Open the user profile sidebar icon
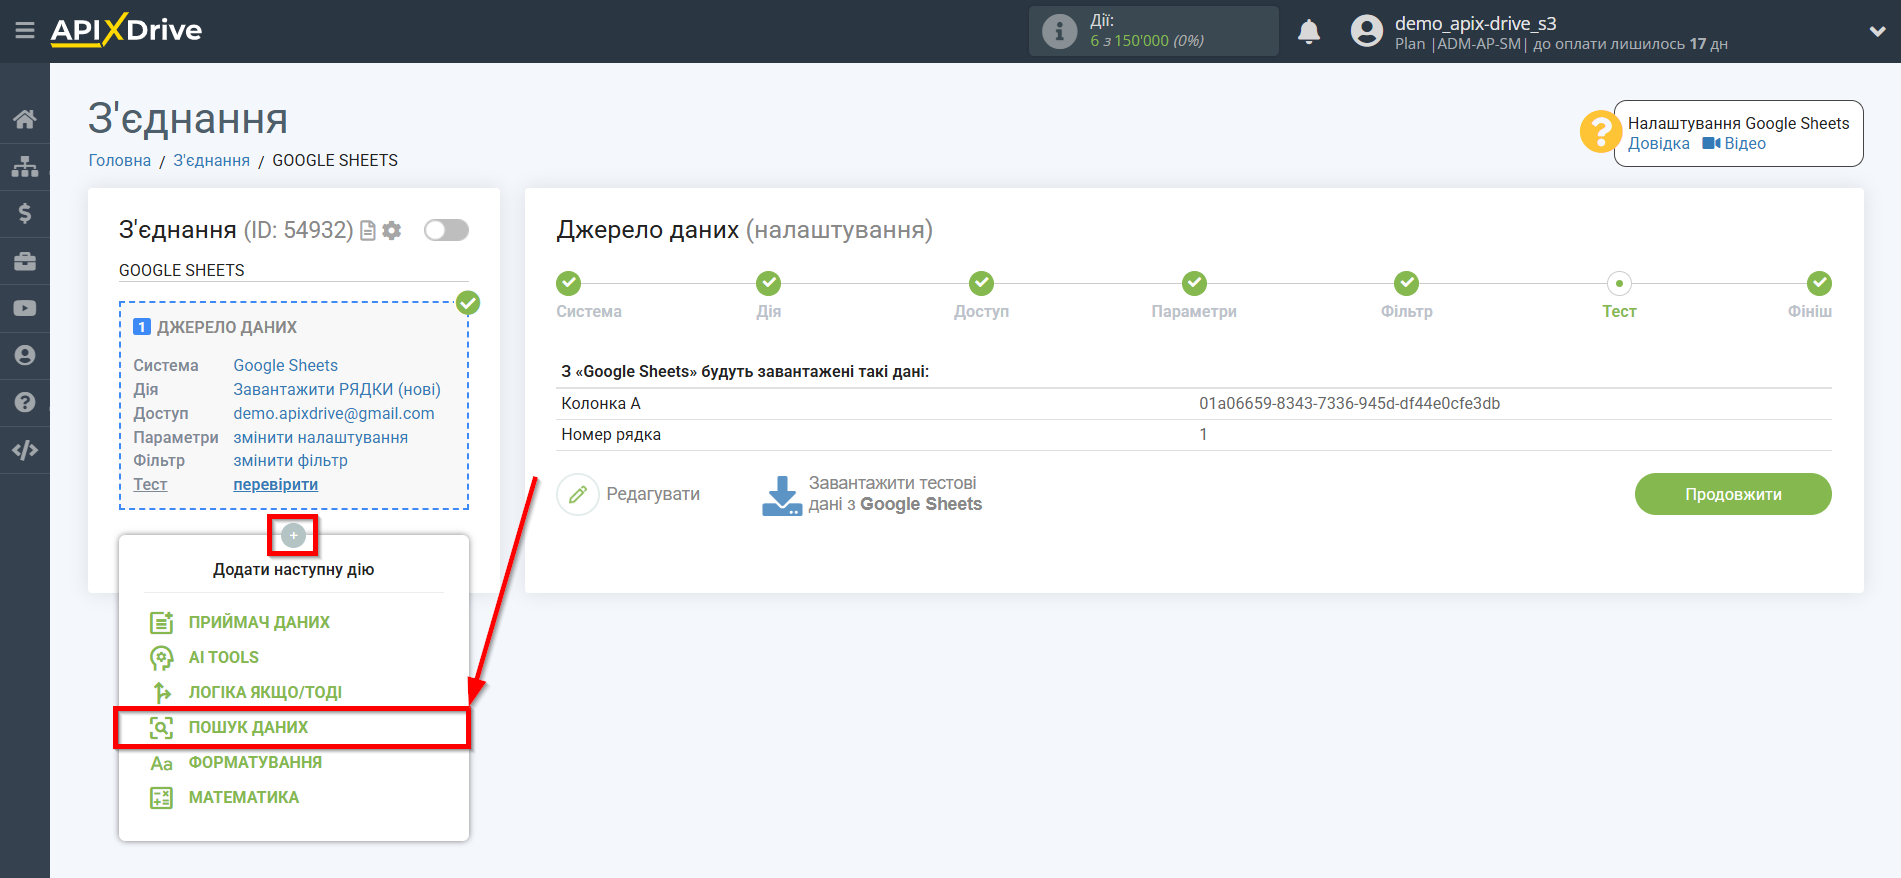Screen dimensions: 1901x878 (x=25, y=355)
